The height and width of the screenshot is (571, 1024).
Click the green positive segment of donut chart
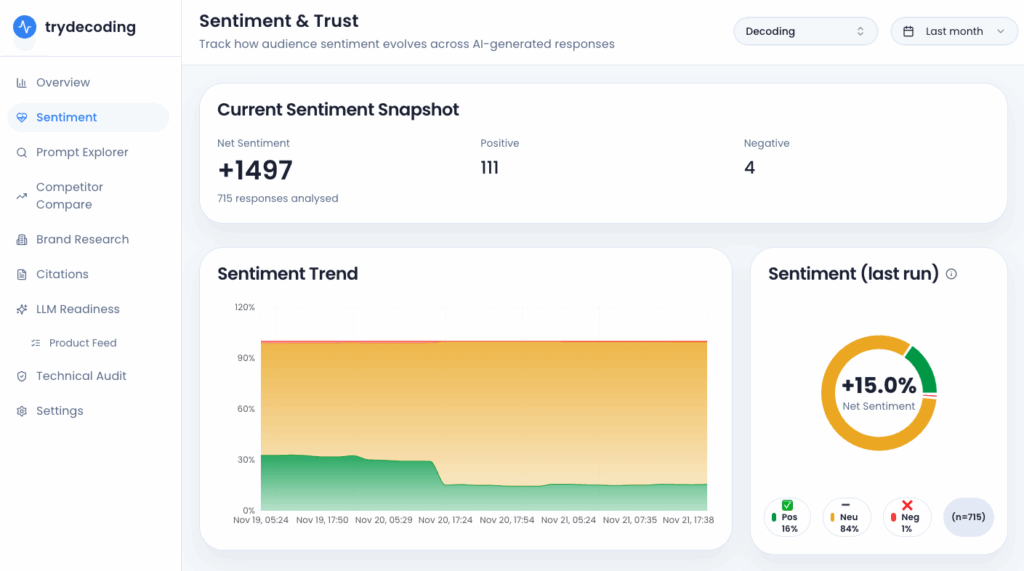point(924,369)
